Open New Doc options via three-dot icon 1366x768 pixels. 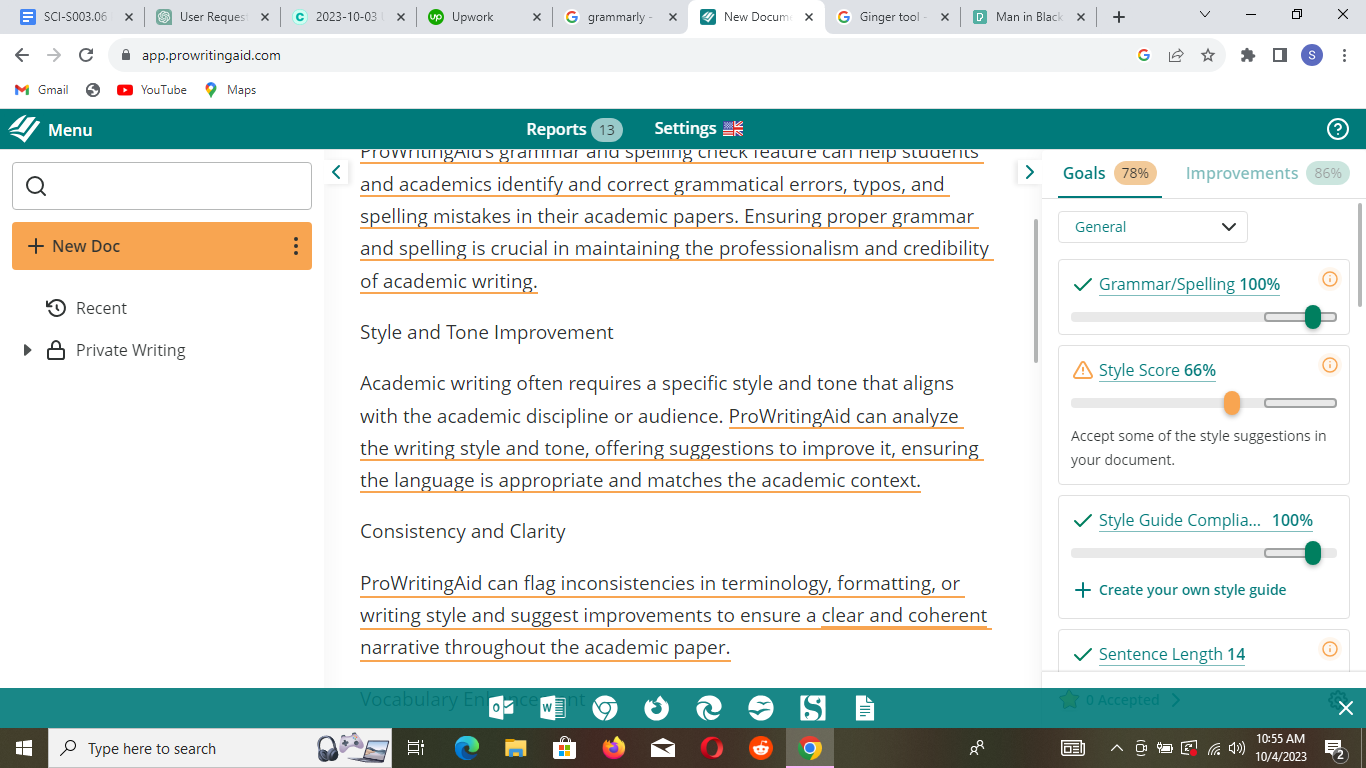(x=296, y=246)
